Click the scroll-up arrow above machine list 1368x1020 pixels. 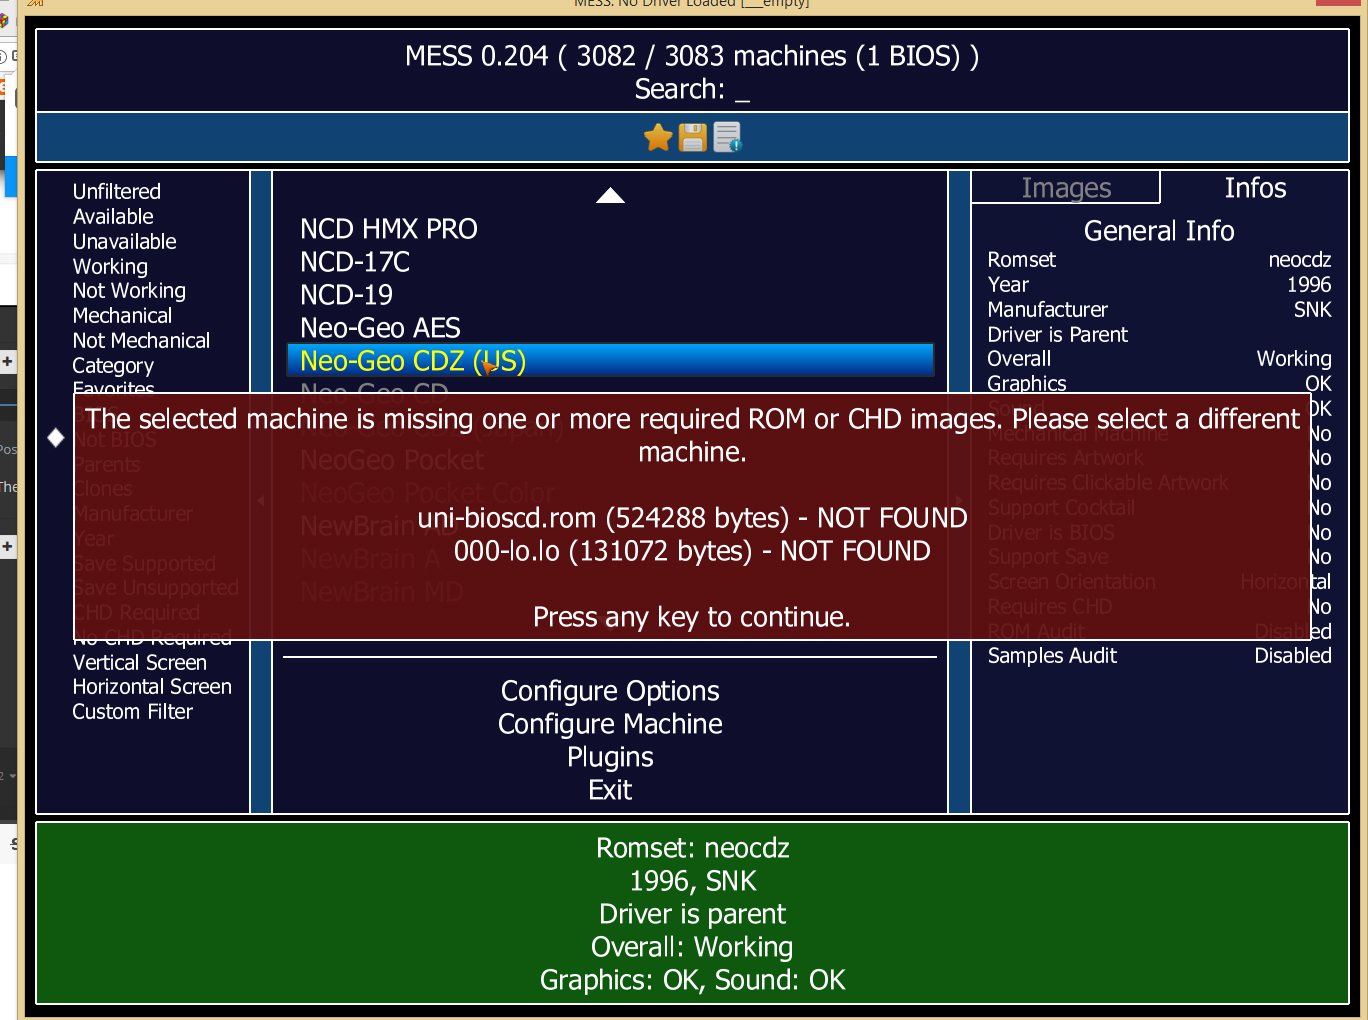point(610,196)
